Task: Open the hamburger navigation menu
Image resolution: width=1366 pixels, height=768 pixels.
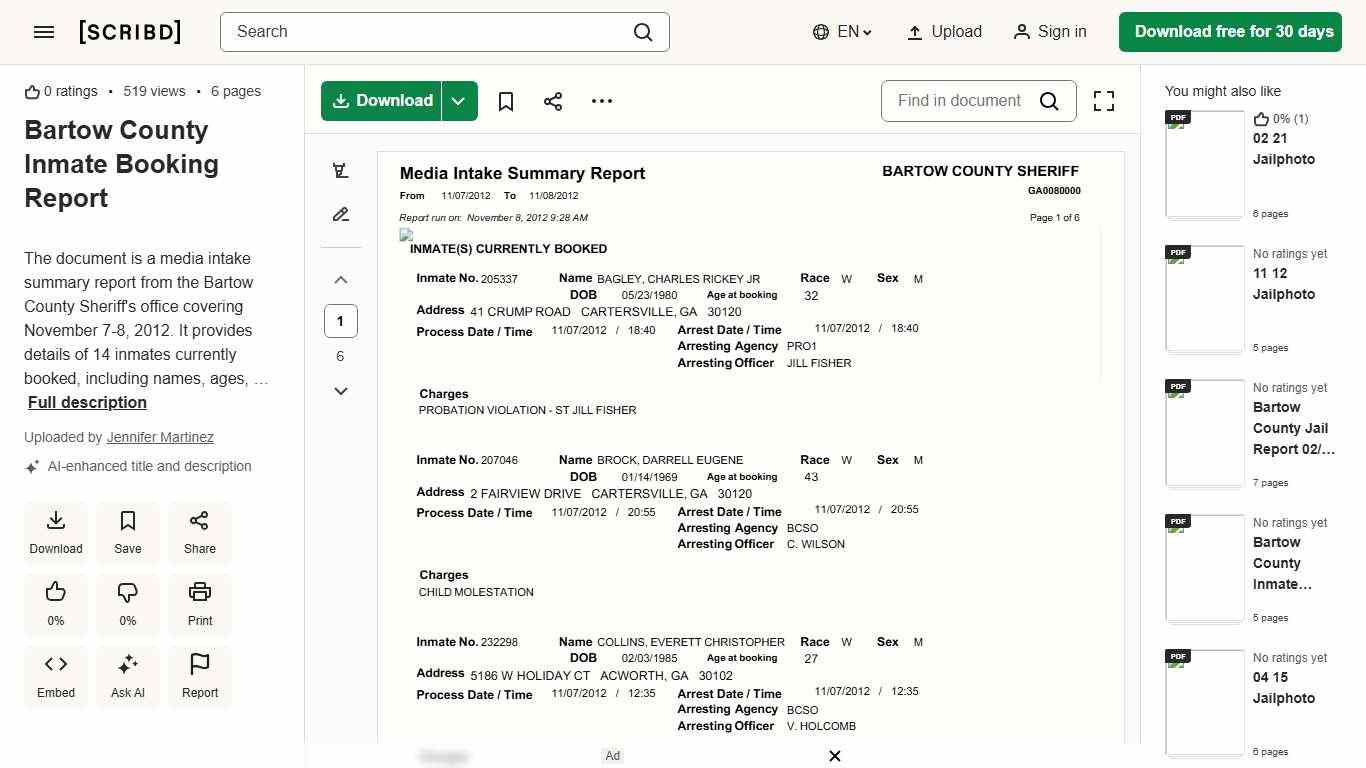Action: click(43, 31)
